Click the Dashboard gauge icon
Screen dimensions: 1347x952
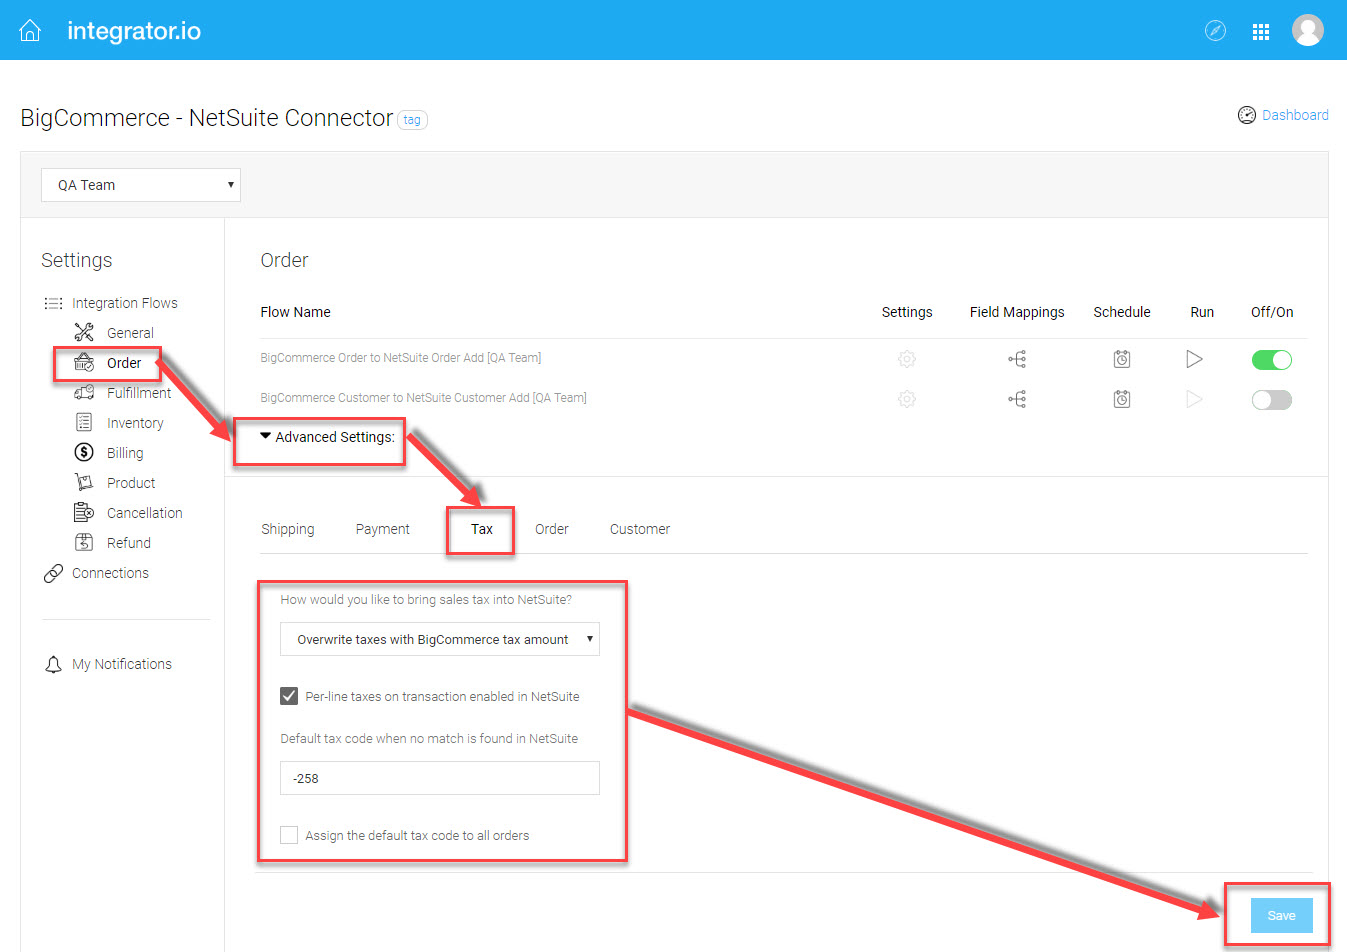coord(1246,115)
